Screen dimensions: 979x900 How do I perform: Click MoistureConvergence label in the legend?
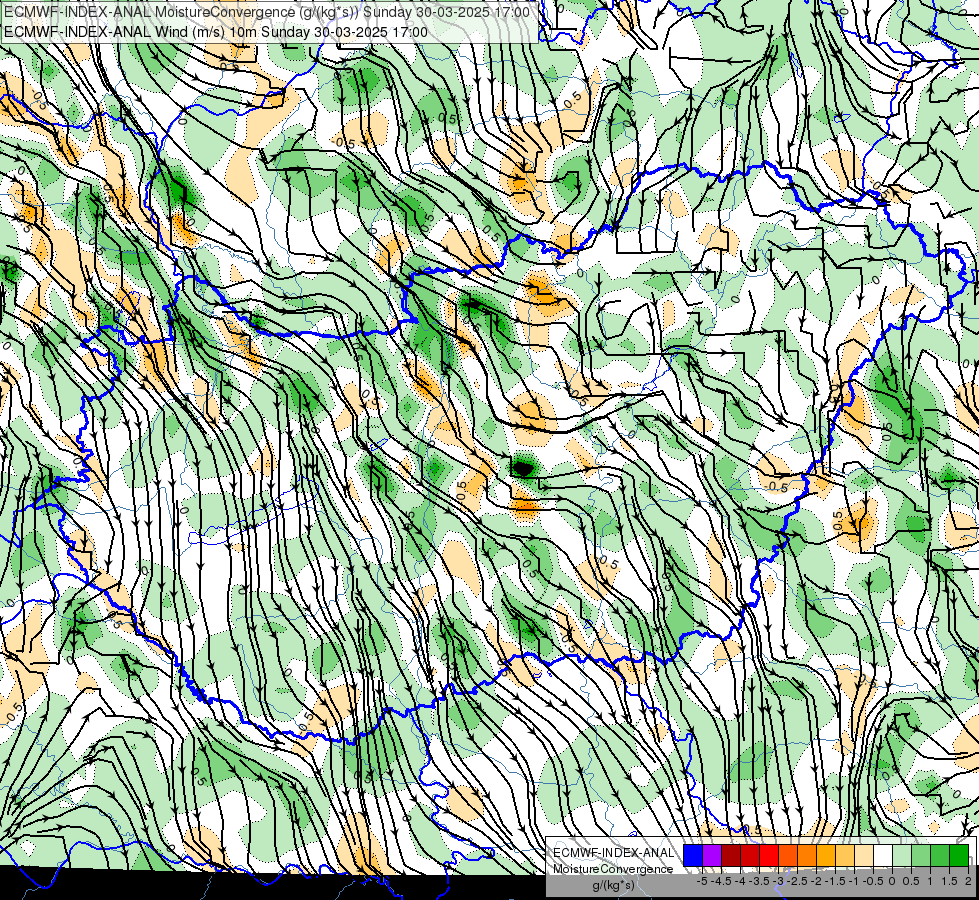(613, 869)
